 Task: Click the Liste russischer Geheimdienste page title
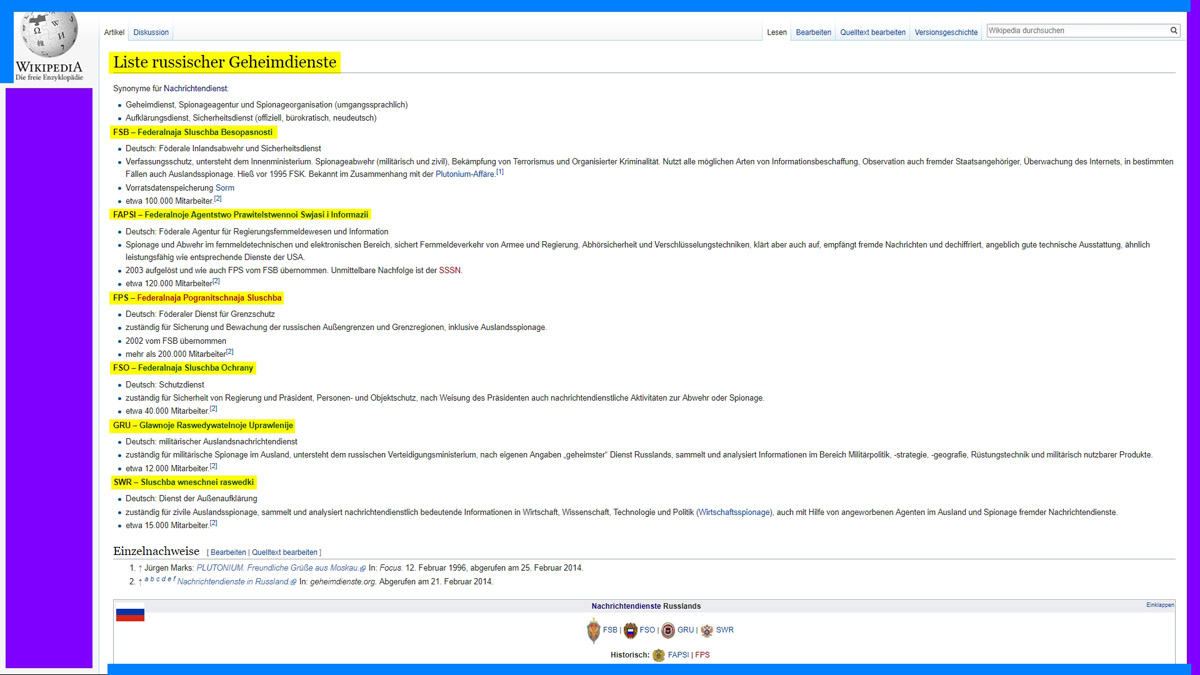[x=225, y=62]
